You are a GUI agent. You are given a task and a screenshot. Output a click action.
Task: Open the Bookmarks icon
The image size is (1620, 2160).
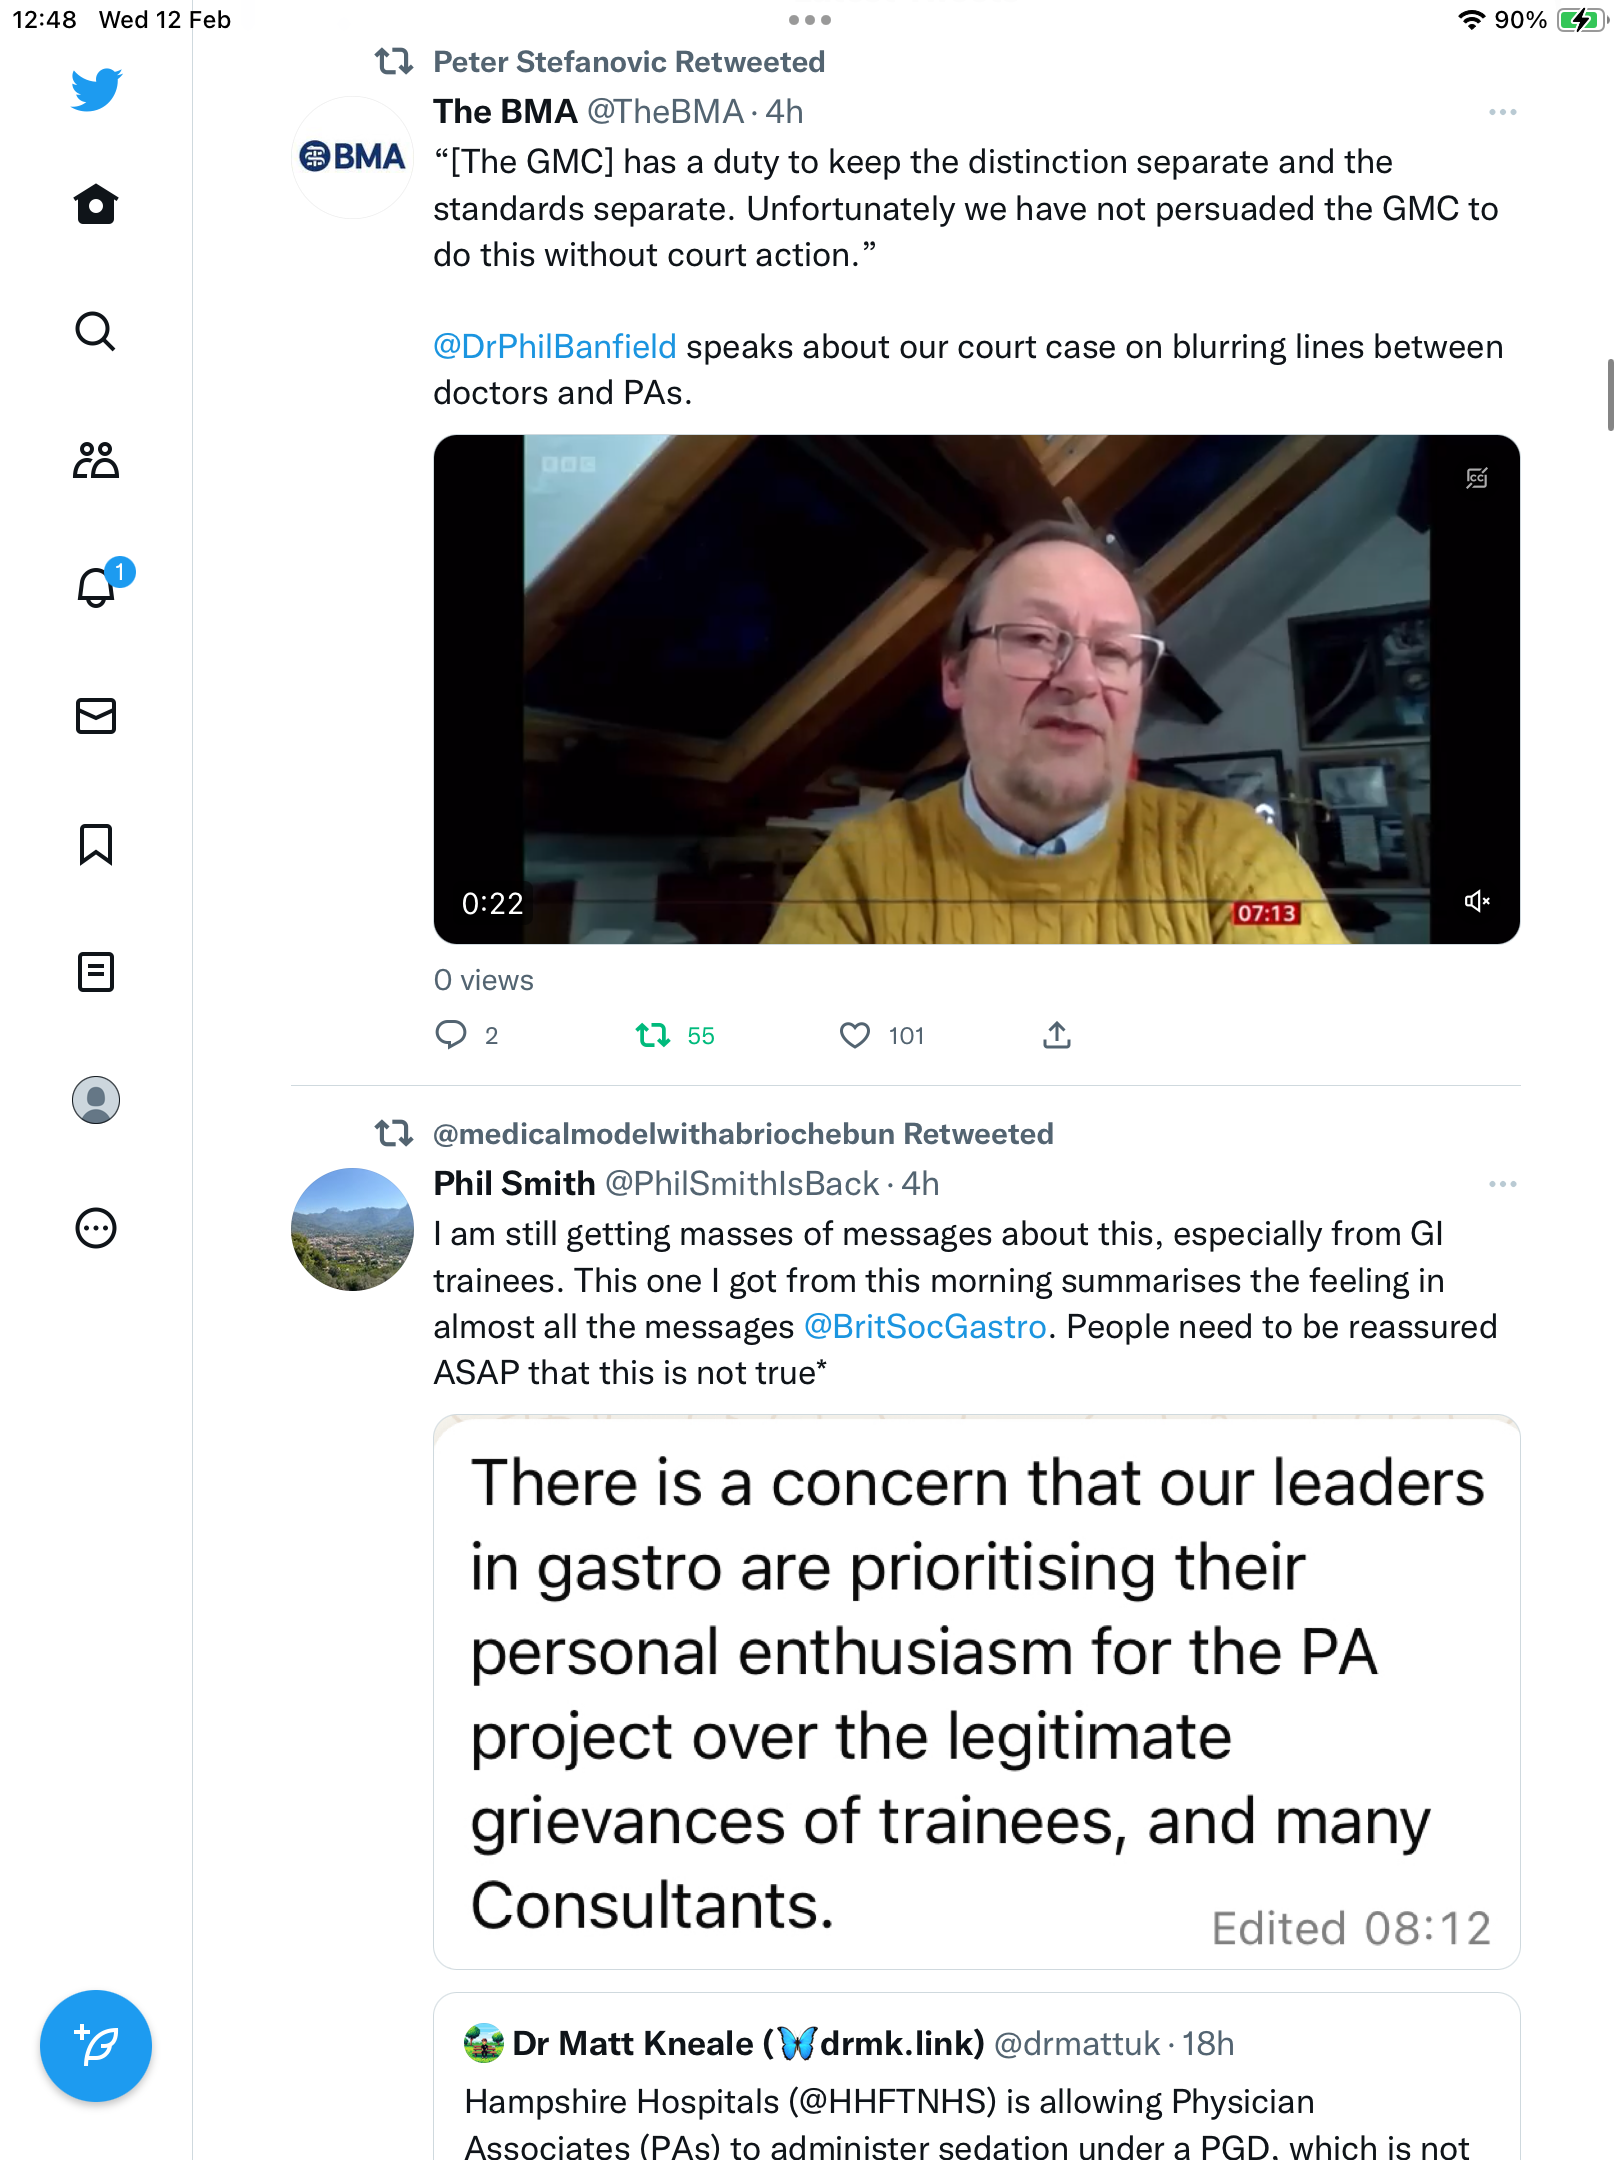click(x=96, y=844)
